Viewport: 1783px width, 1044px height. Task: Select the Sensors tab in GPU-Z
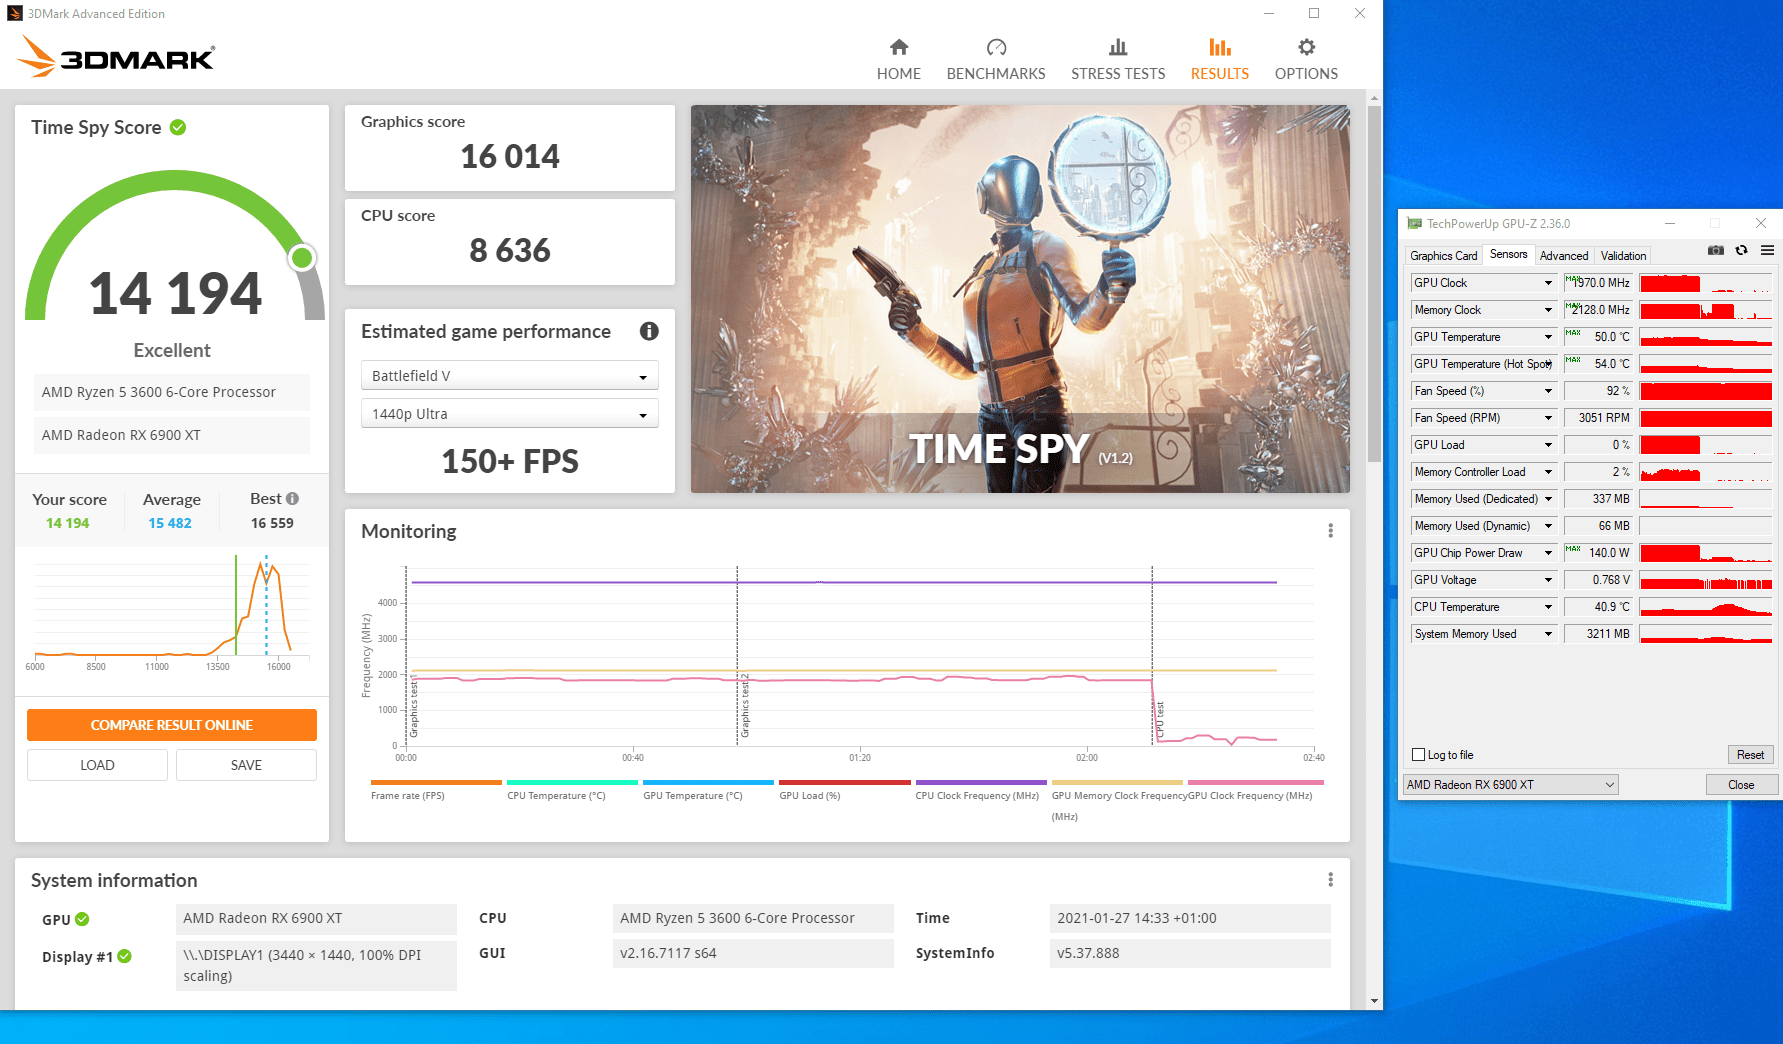coord(1508,254)
